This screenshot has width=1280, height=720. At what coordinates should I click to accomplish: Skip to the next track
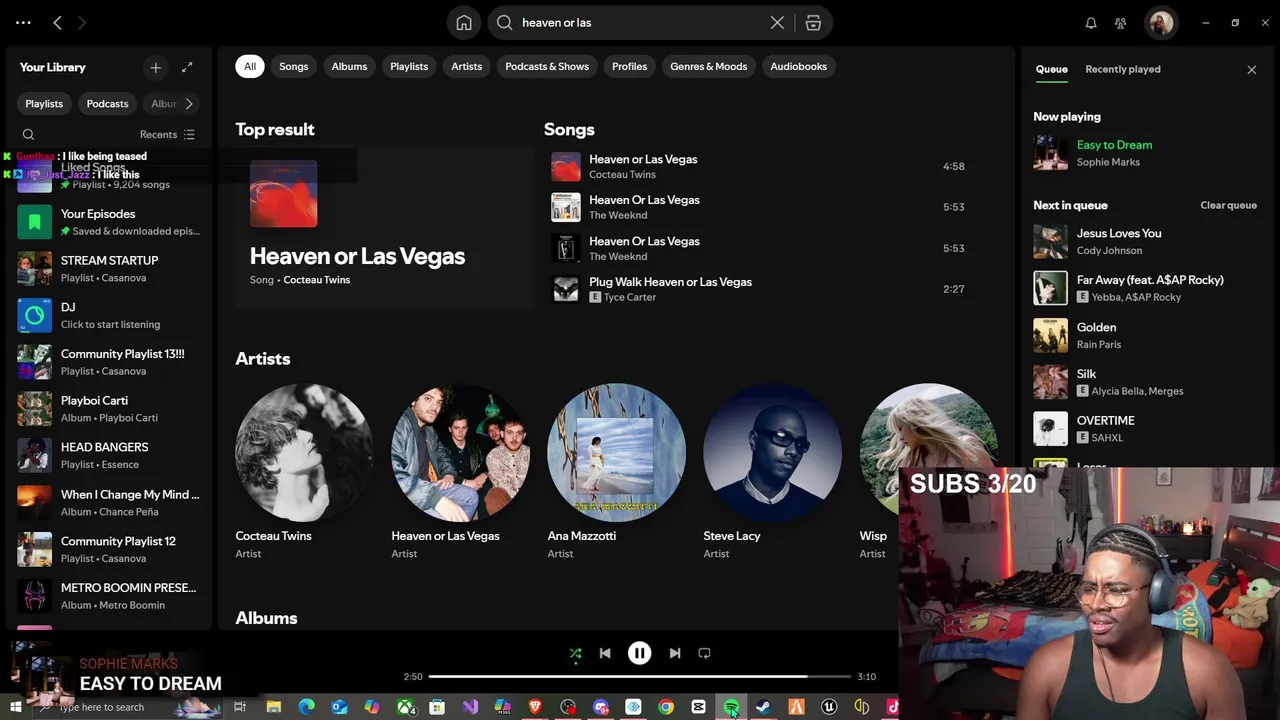click(x=674, y=653)
